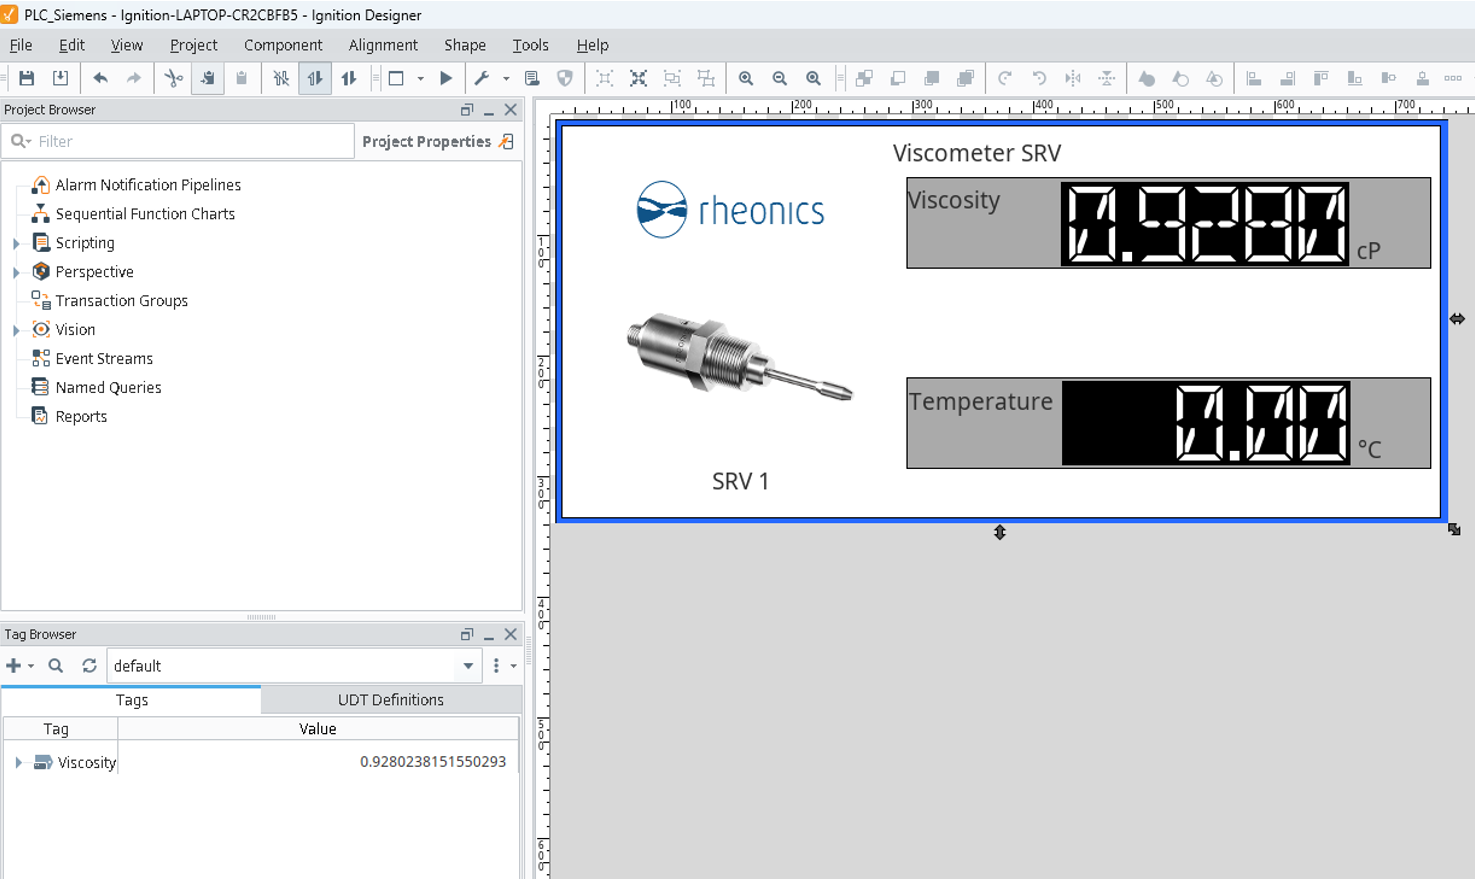Click the Project Browser Filter field
The width and height of the screenshot is (1475, 879).
(x=179, y=141)
